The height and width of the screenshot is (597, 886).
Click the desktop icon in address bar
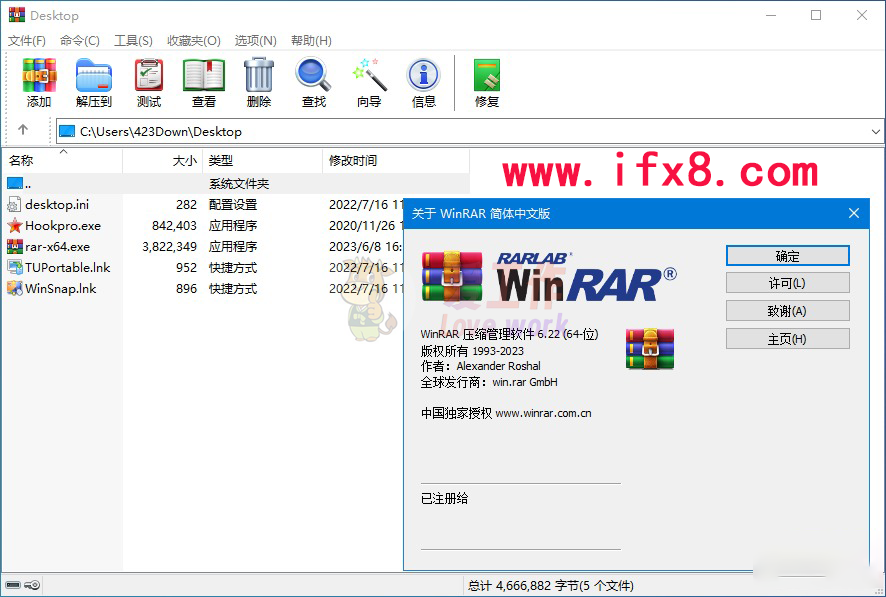tap(67, 132)
